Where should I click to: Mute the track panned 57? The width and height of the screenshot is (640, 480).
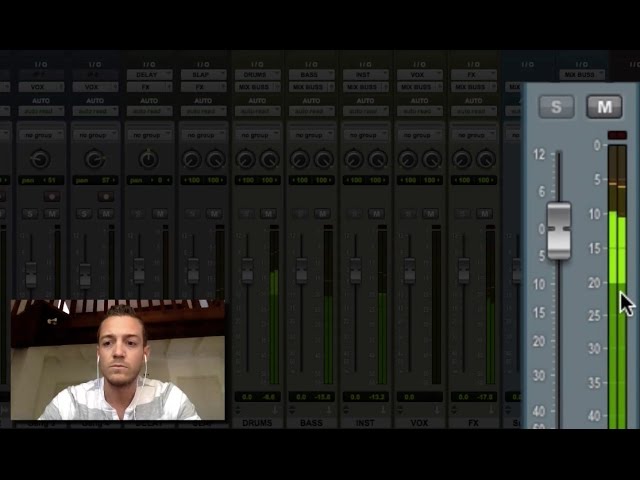click(106, 213)
